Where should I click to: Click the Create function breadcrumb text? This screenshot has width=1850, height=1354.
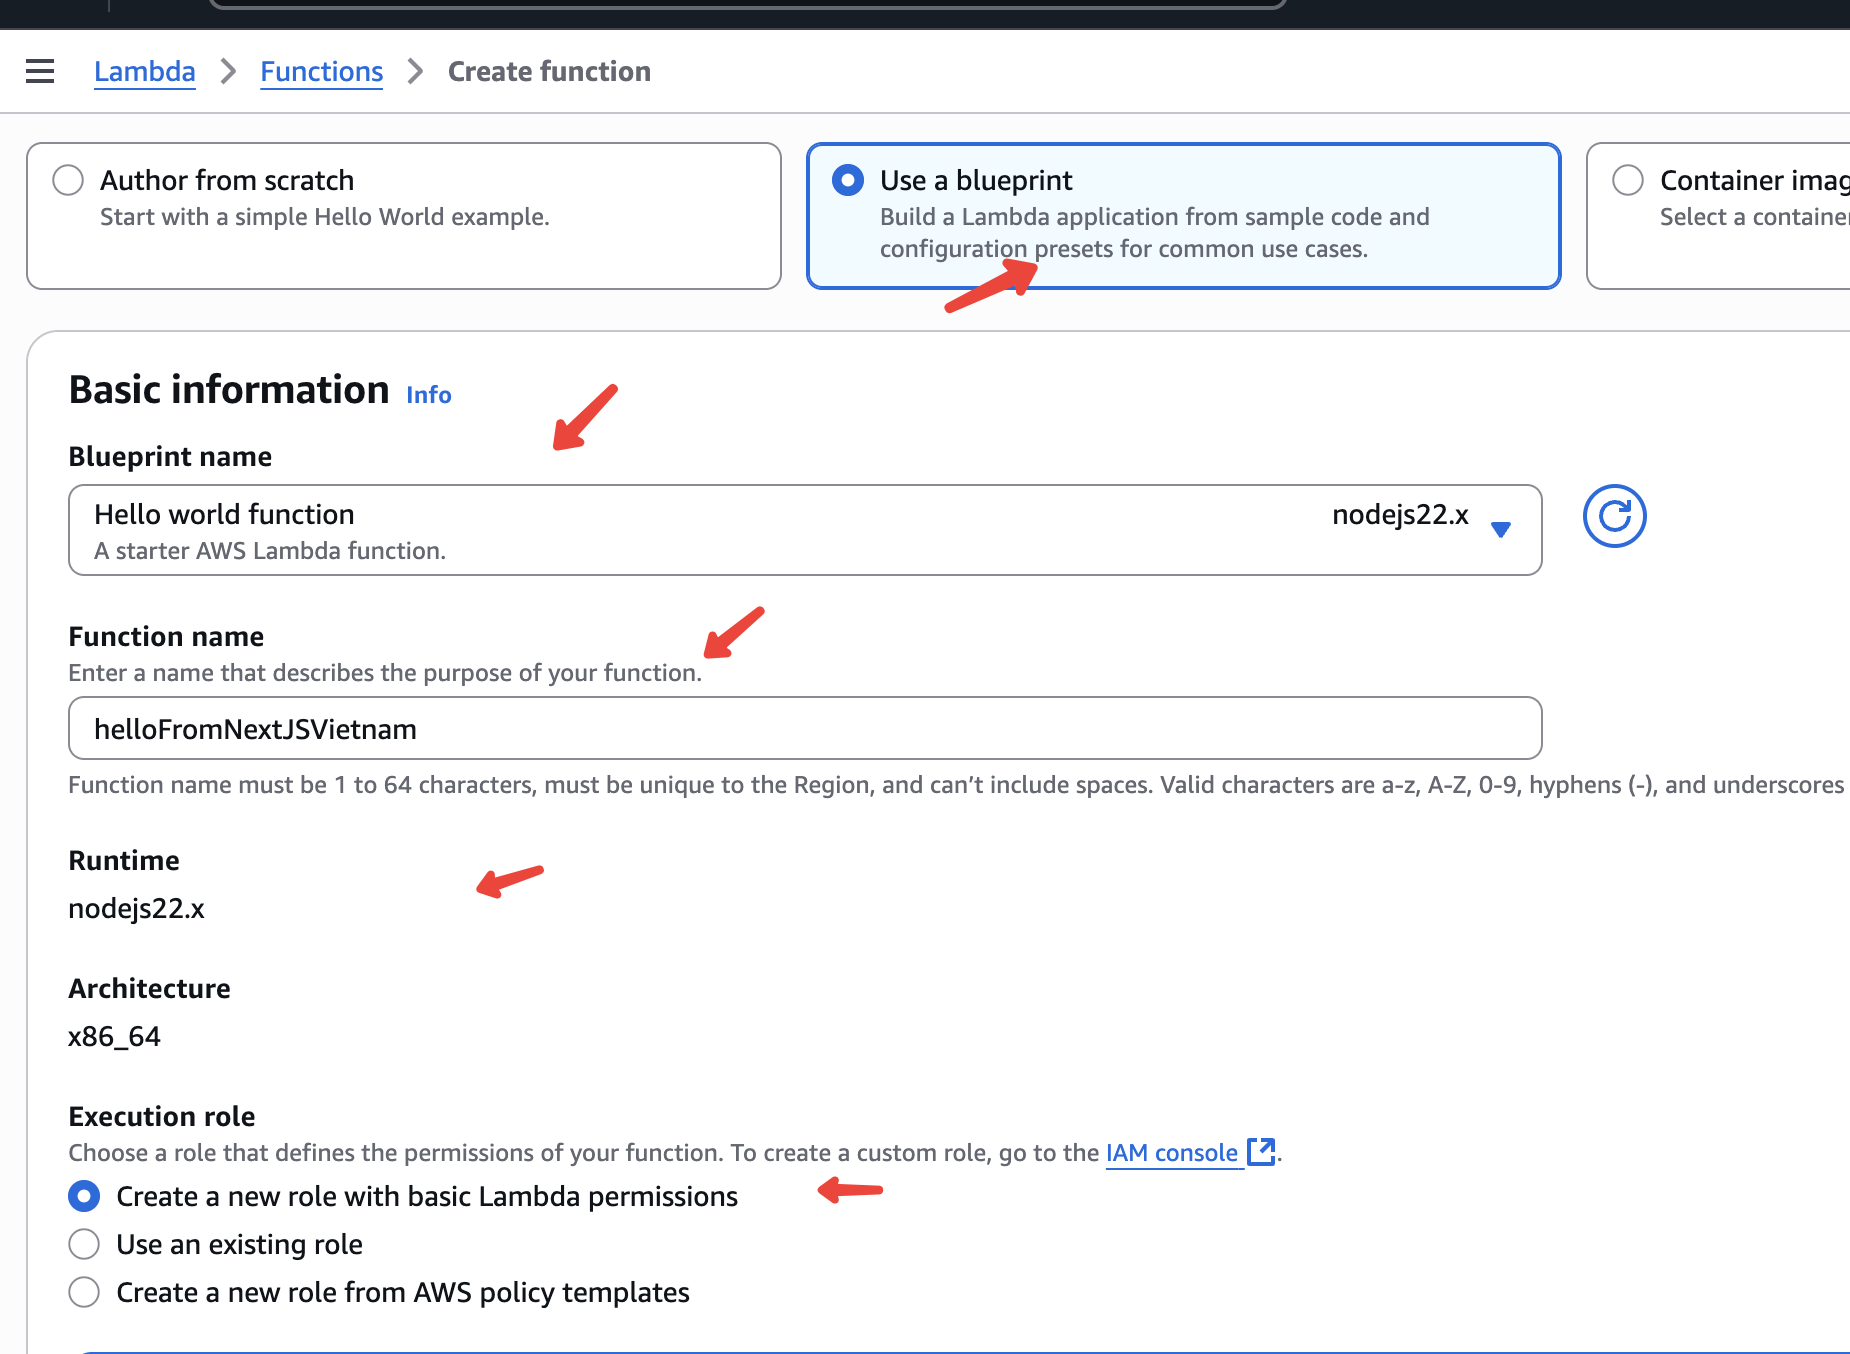(549, 72)
